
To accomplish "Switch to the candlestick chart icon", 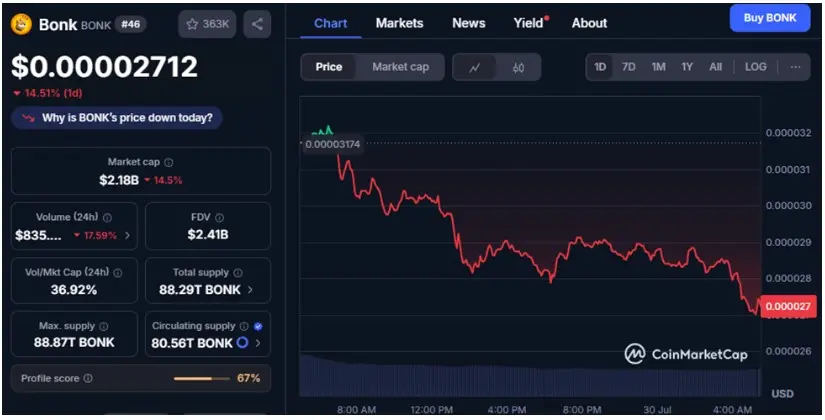I will tap(518, 67).
